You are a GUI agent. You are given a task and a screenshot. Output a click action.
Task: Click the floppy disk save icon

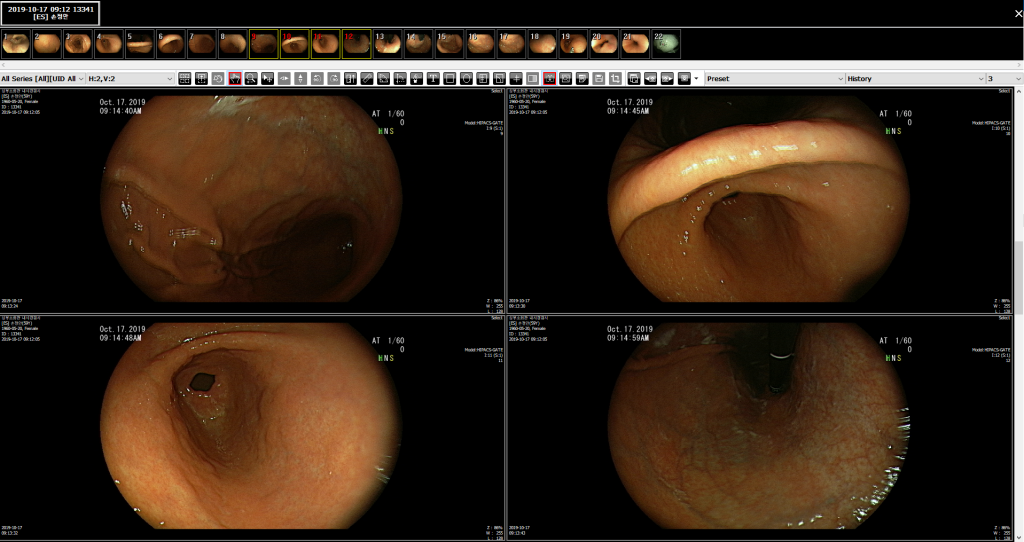[x=599, y=78]
